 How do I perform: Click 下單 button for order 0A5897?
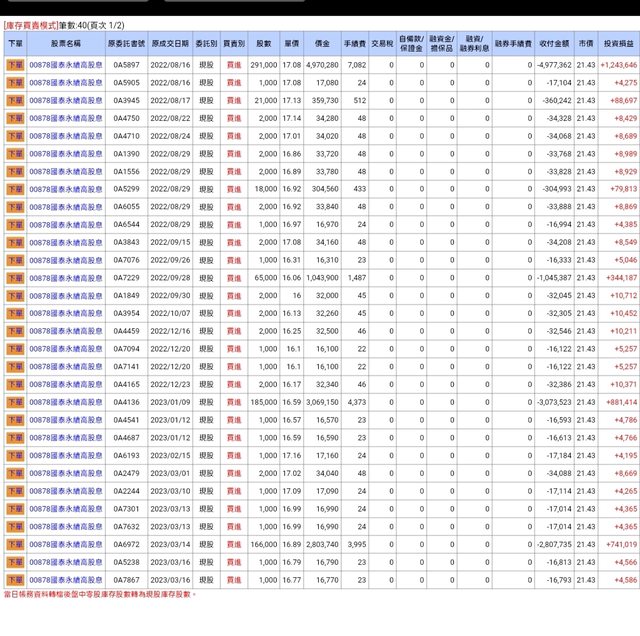[x=15, y=64]
